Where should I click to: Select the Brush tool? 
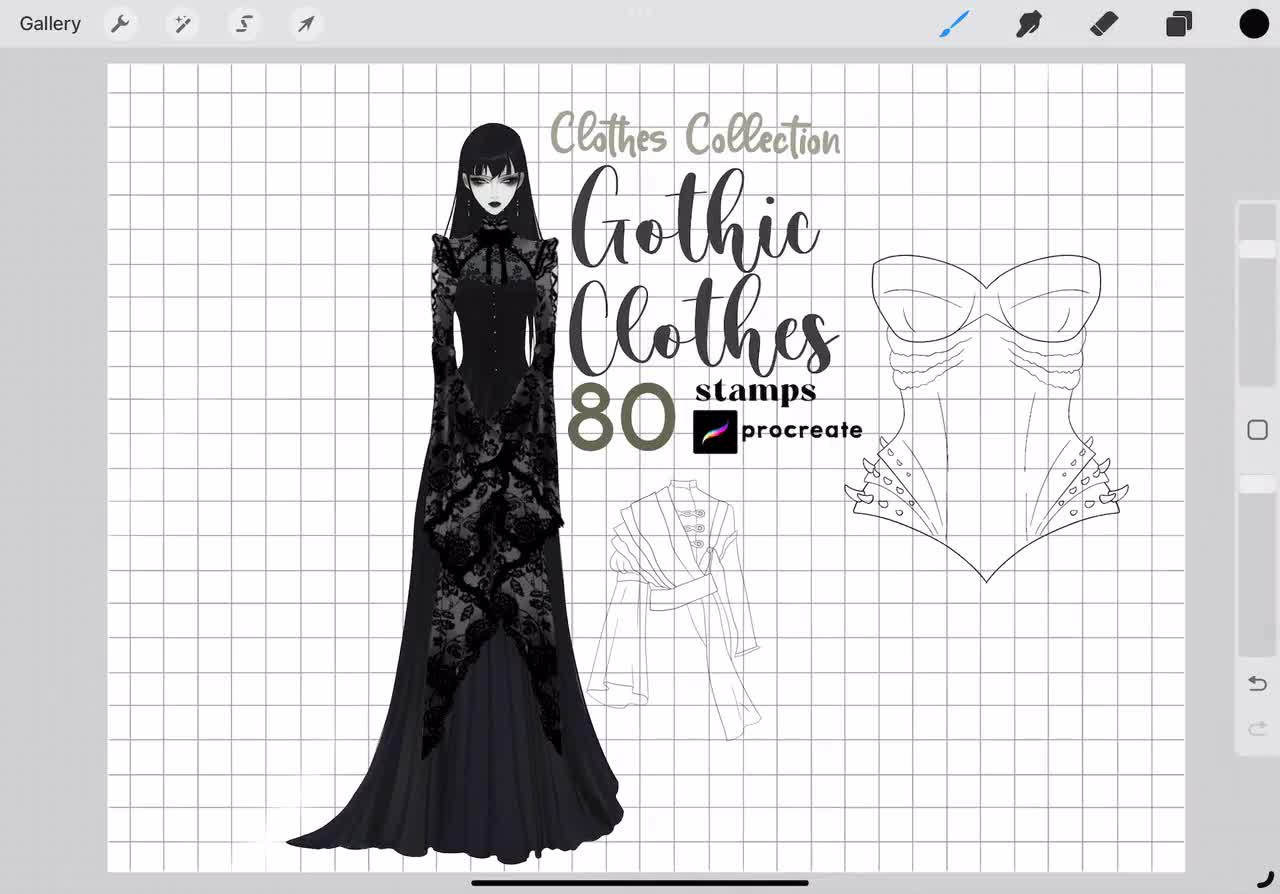pos(954,24)
